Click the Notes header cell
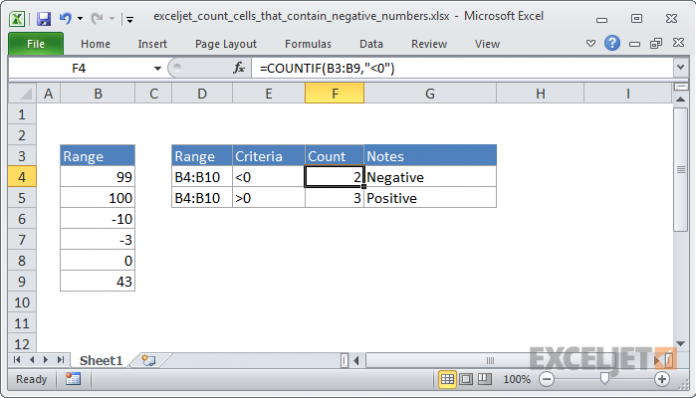Viewport: 696px width, 398px height. coord(430,156)
